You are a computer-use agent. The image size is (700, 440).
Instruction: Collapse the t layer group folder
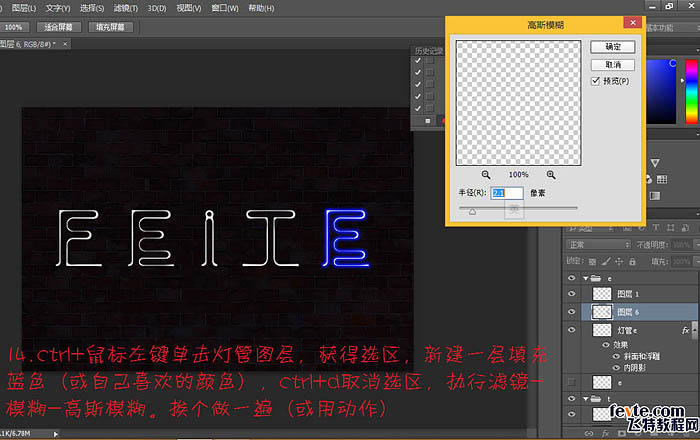(585, 399)
